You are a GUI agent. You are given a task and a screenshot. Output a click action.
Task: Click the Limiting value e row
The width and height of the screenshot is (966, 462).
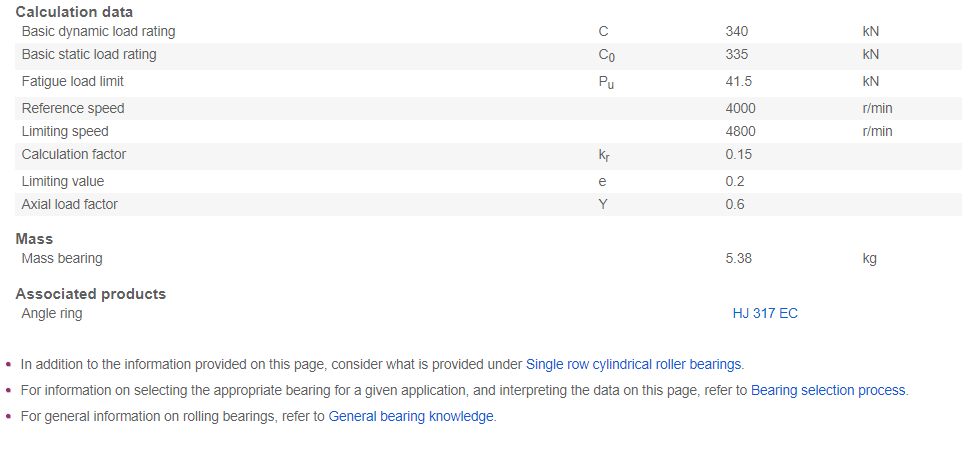click(x=488, y=181)
